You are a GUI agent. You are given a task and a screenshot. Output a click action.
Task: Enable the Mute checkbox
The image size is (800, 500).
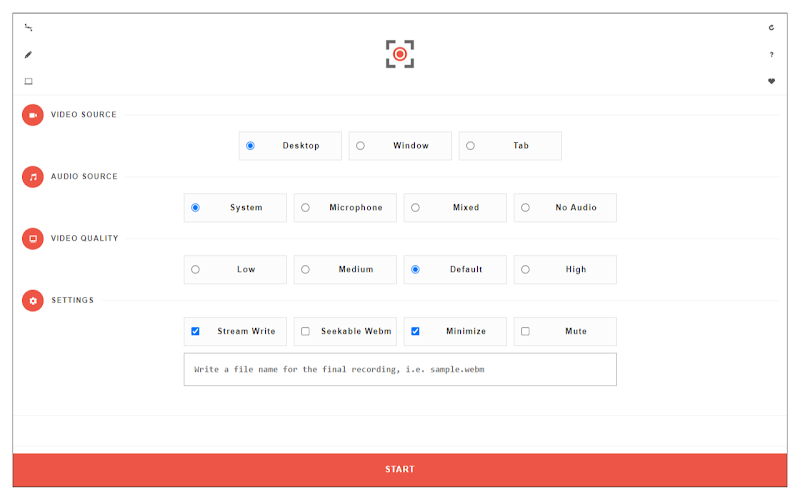pyautogui.click(x=526, y=332)
